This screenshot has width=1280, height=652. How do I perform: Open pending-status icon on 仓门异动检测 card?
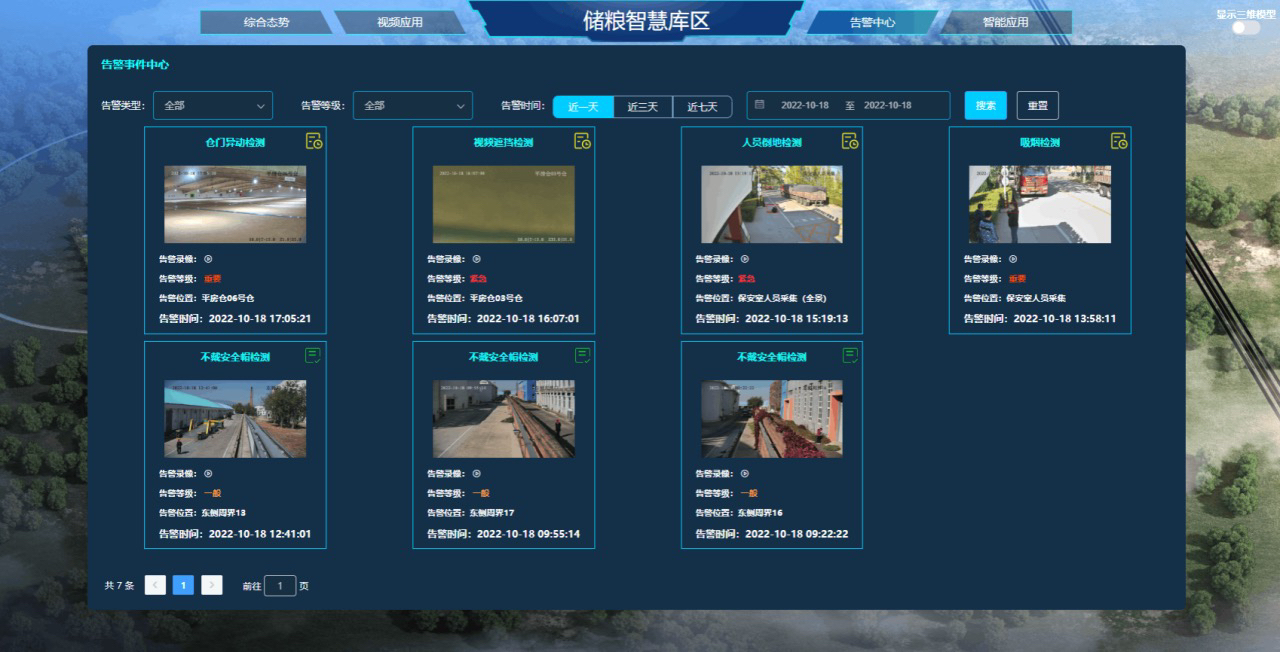point(314,141)
